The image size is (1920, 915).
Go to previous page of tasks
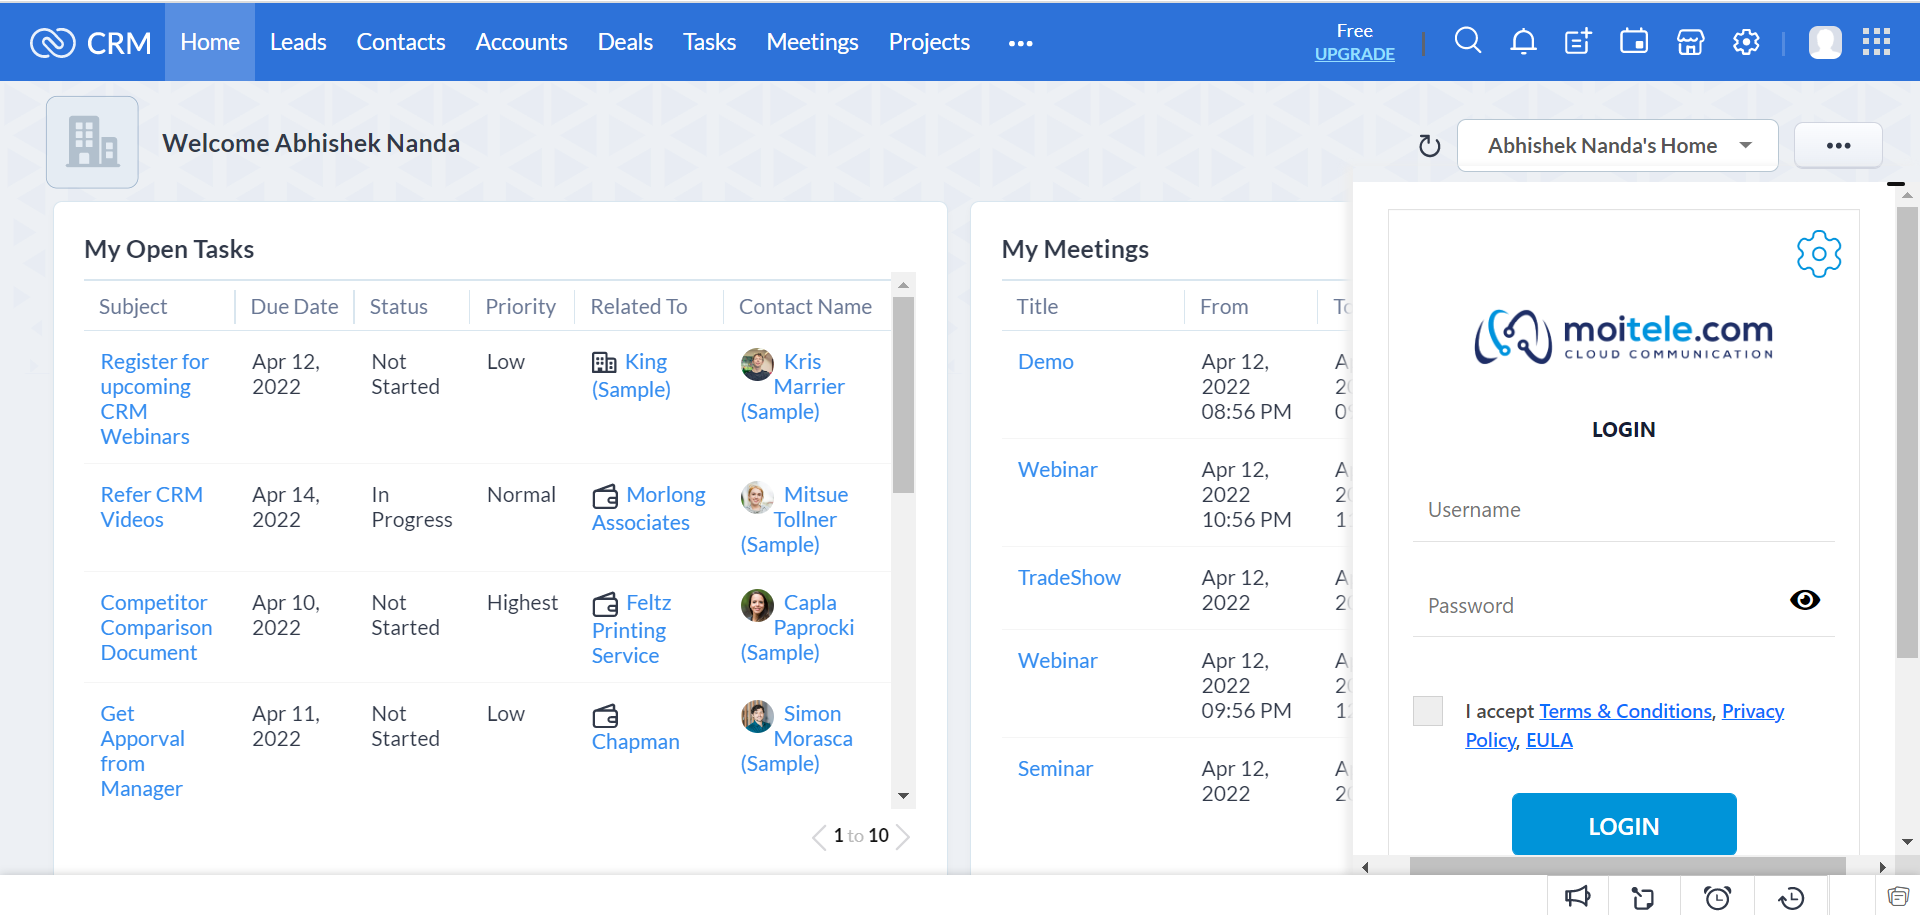coord(819,836)
